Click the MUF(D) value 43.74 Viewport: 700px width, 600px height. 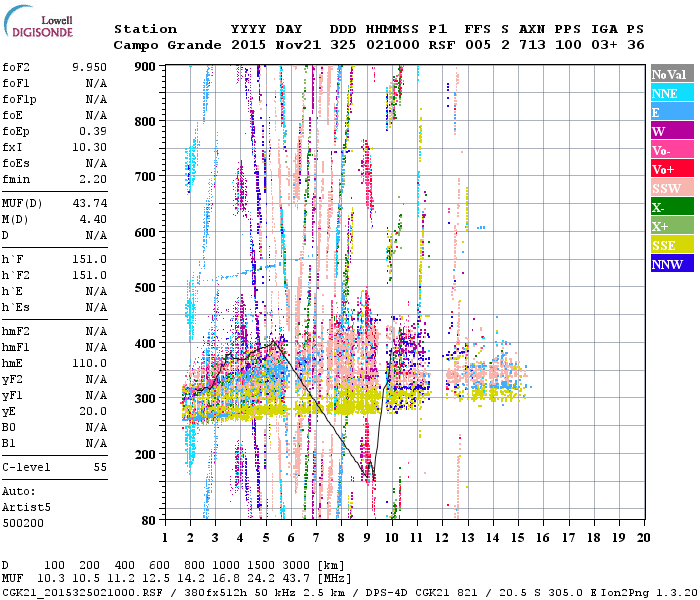coord(90,203)
